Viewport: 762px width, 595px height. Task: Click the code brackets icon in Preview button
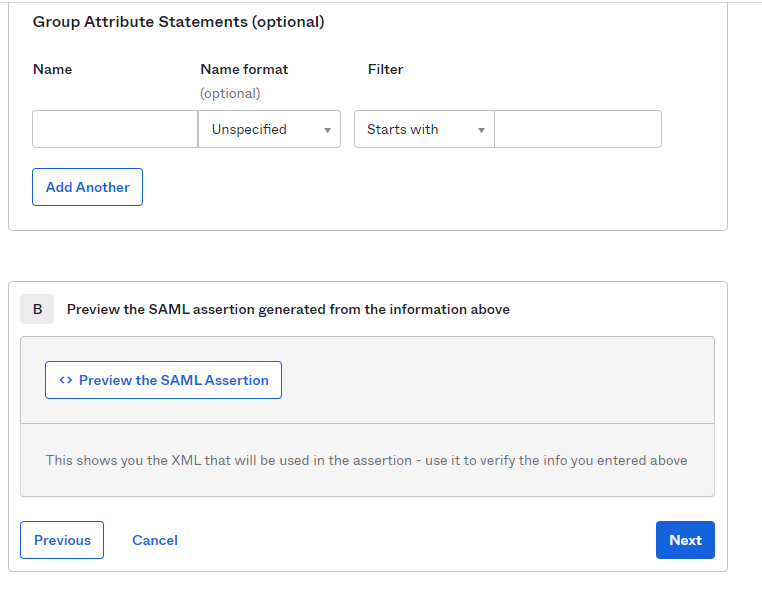point(66,380)
